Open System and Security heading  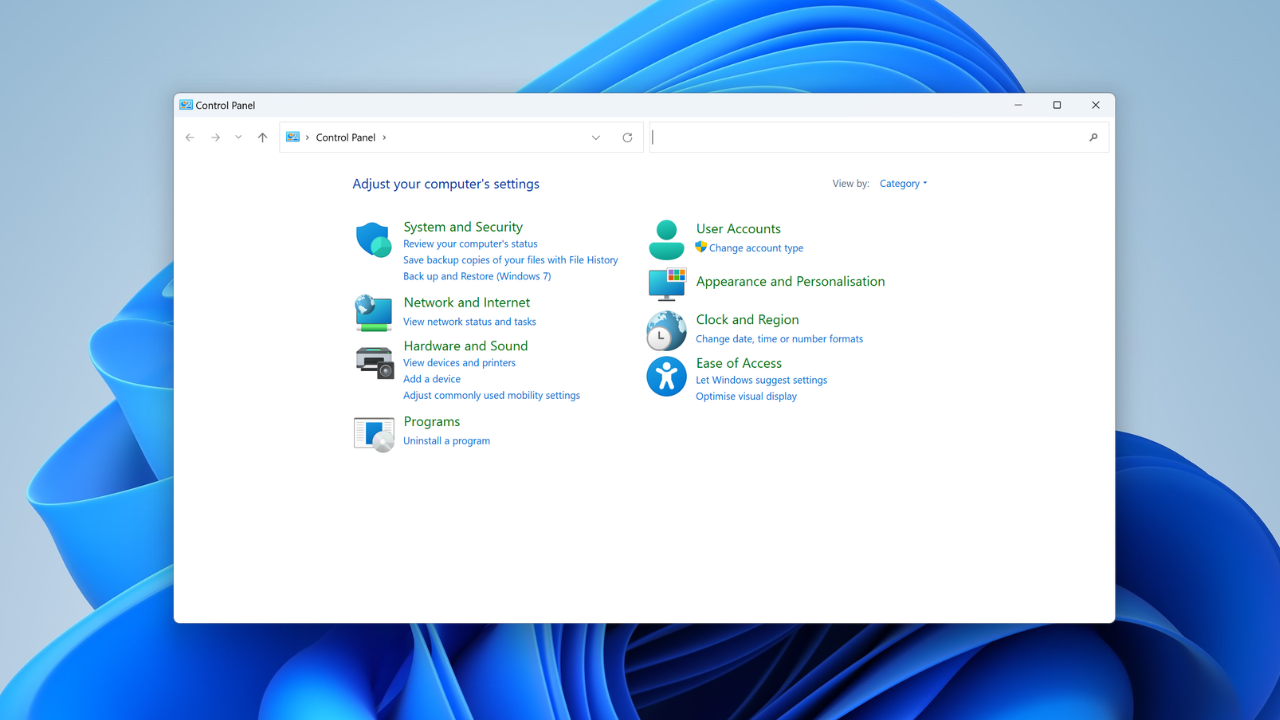click(463, 227)
